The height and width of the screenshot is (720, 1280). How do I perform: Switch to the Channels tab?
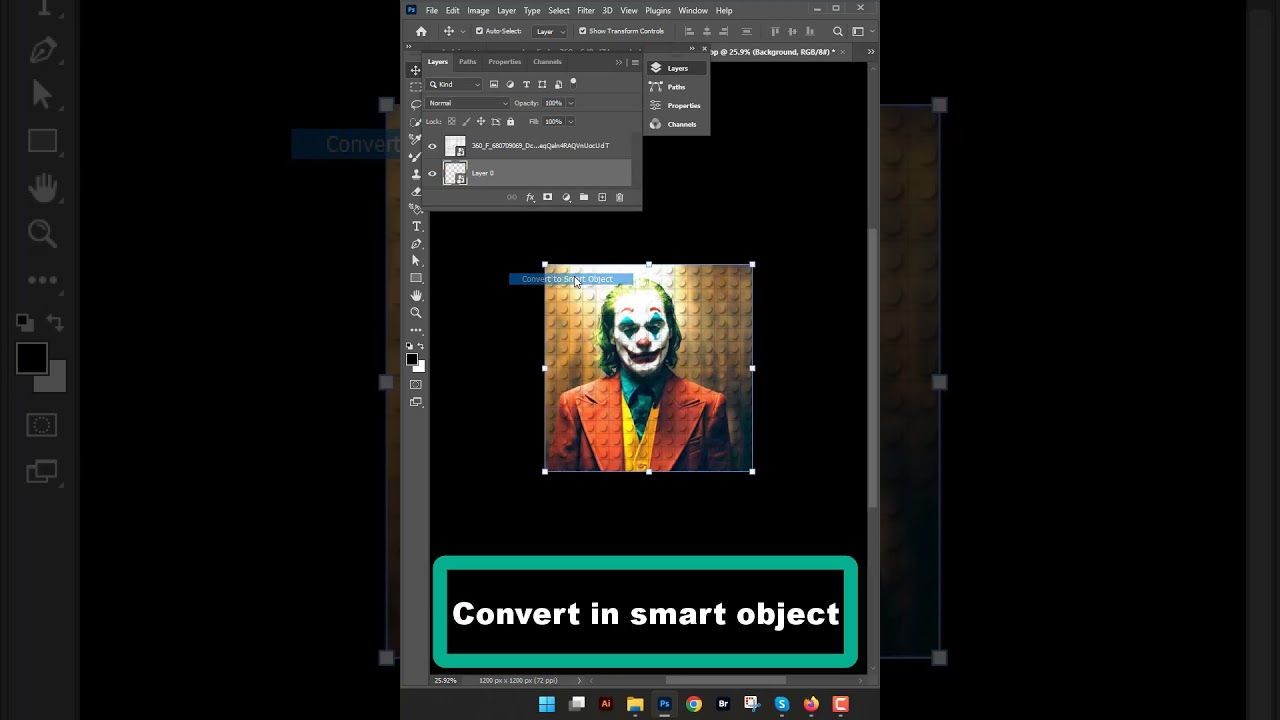547,62
